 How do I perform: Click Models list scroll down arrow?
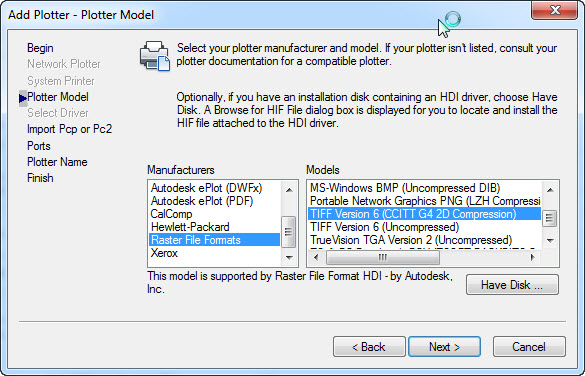(550, 241)
